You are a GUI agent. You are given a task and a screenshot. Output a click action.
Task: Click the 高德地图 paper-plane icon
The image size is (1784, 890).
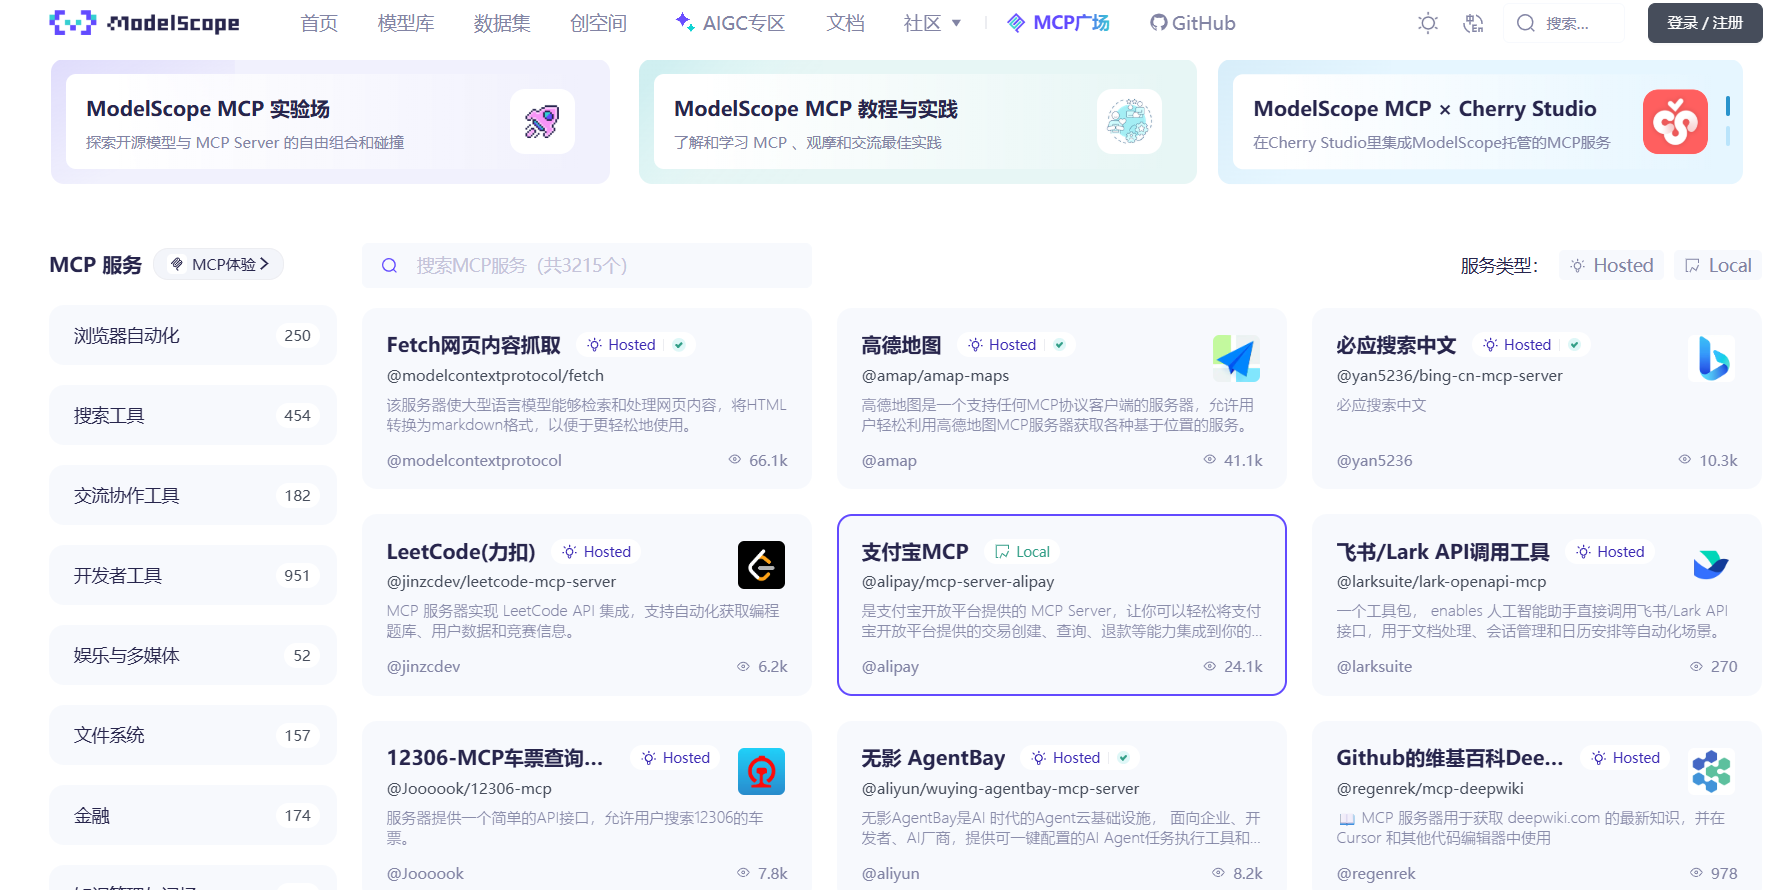pyautogui.click(x=1237, y=358)
